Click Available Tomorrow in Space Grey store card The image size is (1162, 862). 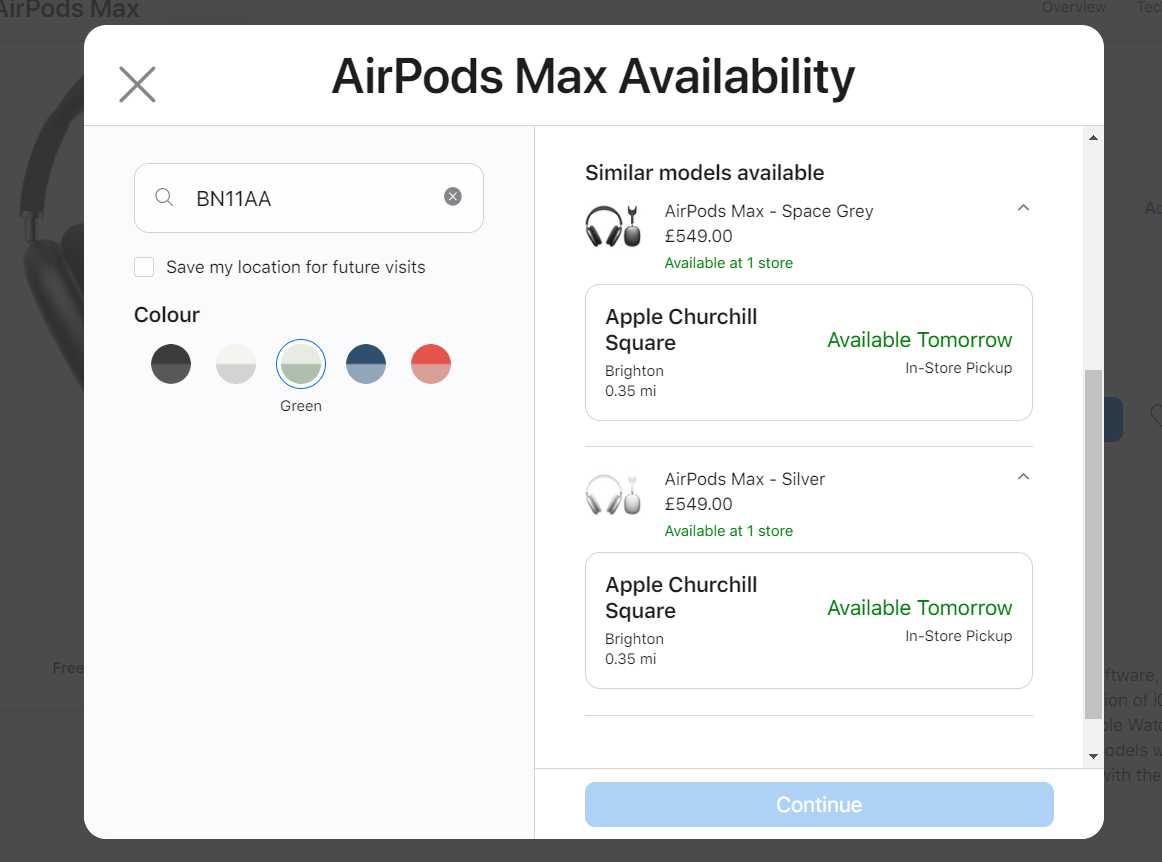919,340
